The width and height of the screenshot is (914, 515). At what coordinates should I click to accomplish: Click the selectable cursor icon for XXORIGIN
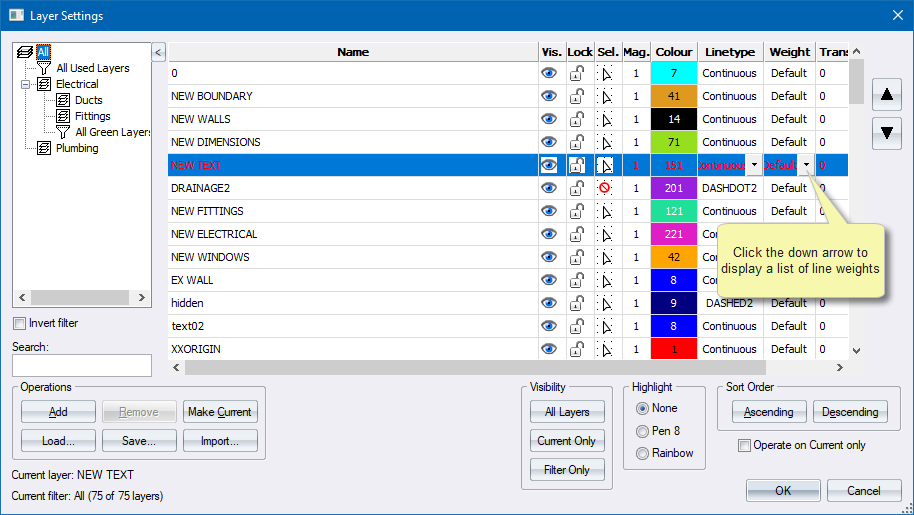click(x=605, y=350)
